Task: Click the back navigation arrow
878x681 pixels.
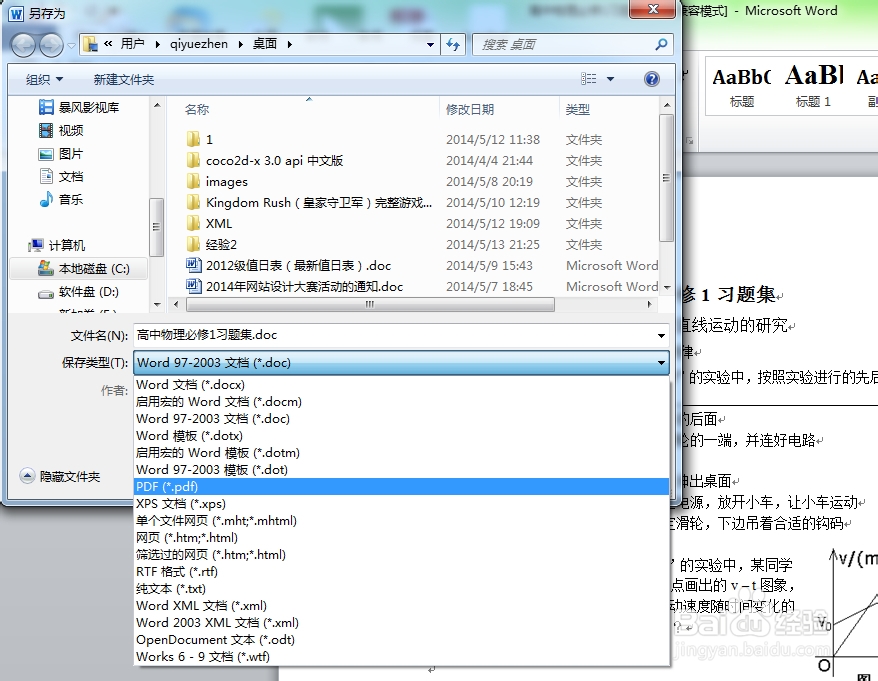Action: pos(22,44)
